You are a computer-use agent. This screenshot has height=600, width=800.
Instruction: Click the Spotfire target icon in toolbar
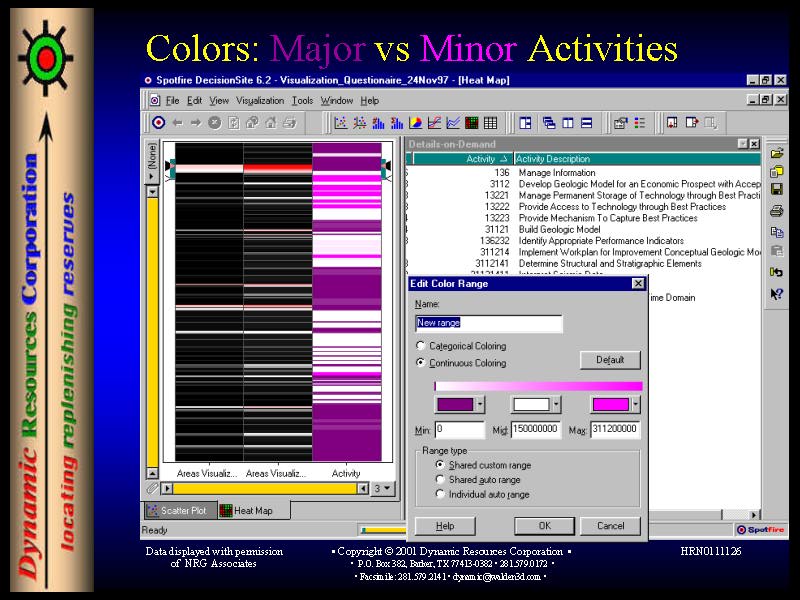click(x=157, y=123)
